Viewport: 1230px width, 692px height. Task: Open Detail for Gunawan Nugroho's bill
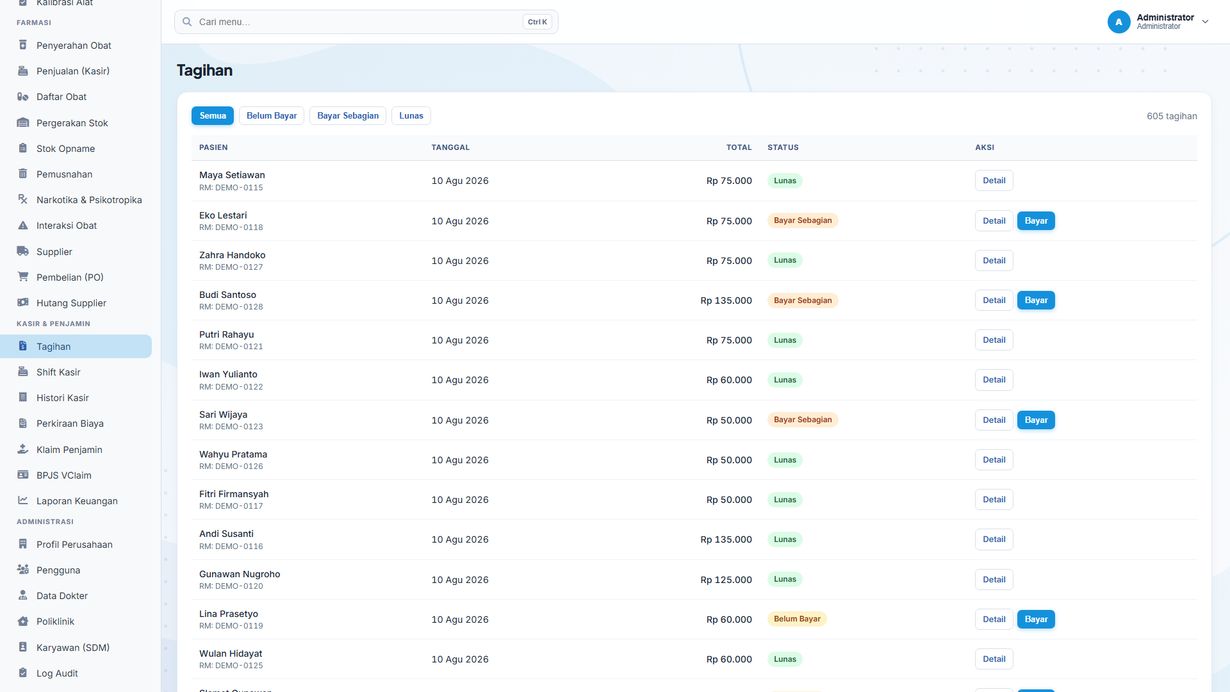(994, 580)
